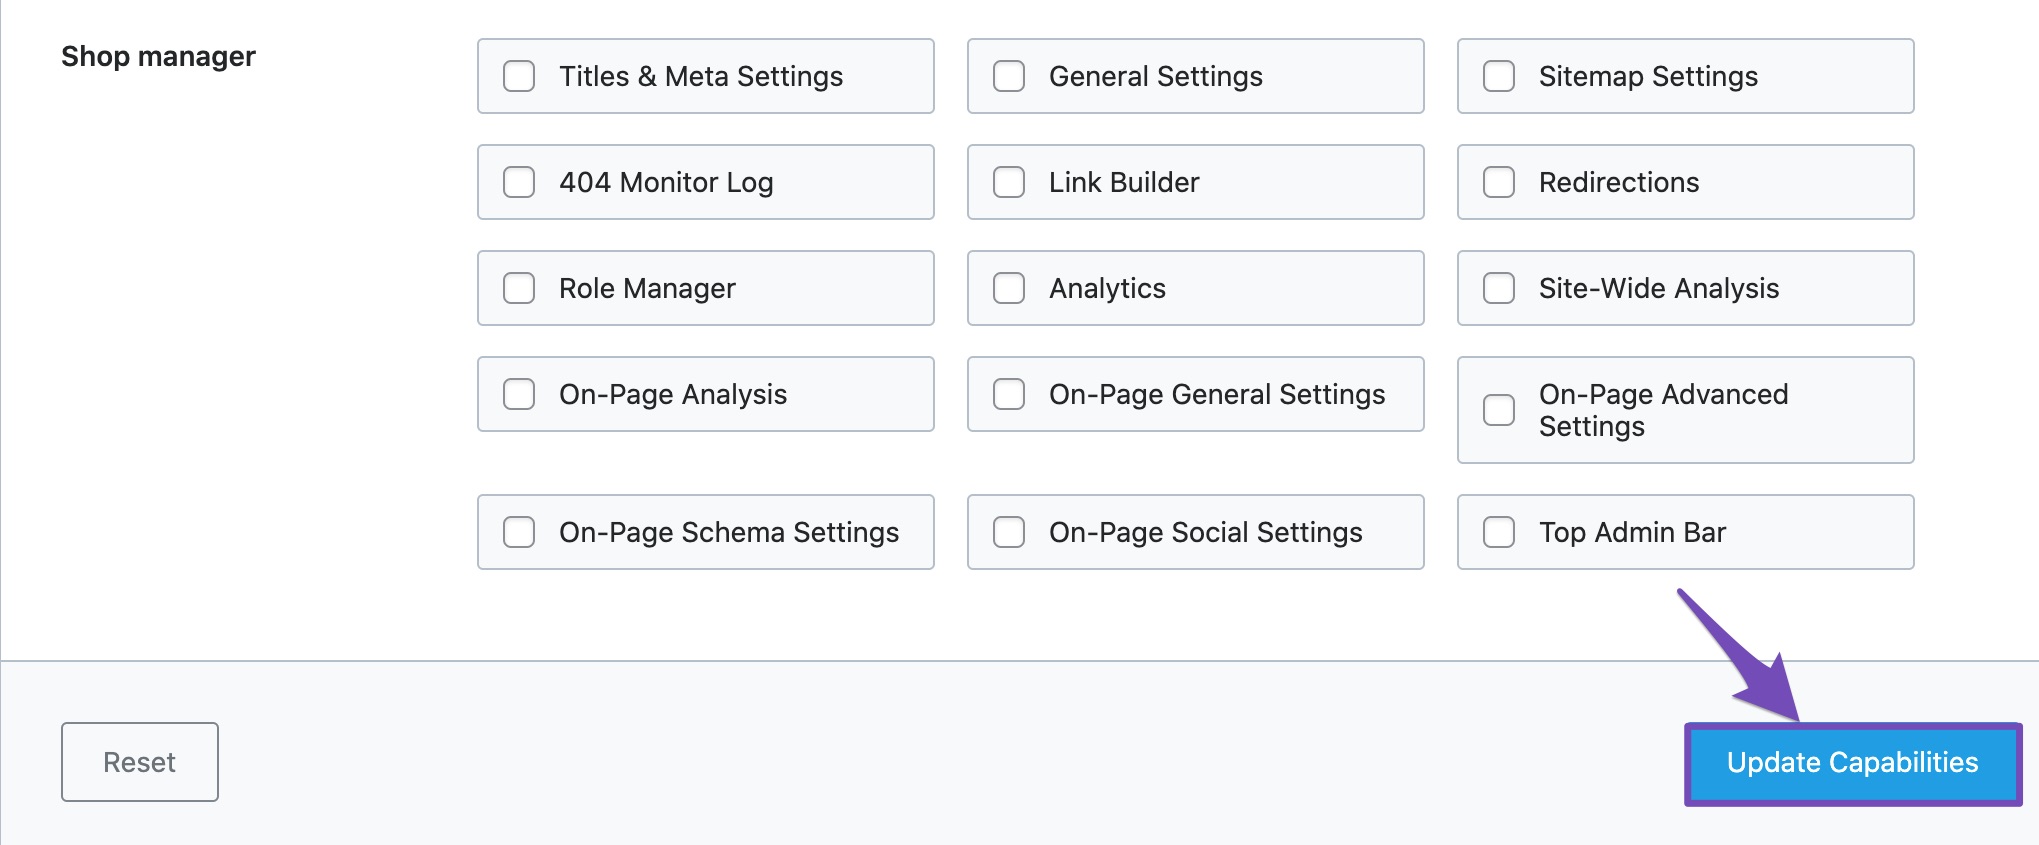This screenshot has height=845, width=2039.
Task: Check the Redirections capability box
Action: click(1499, 182)
